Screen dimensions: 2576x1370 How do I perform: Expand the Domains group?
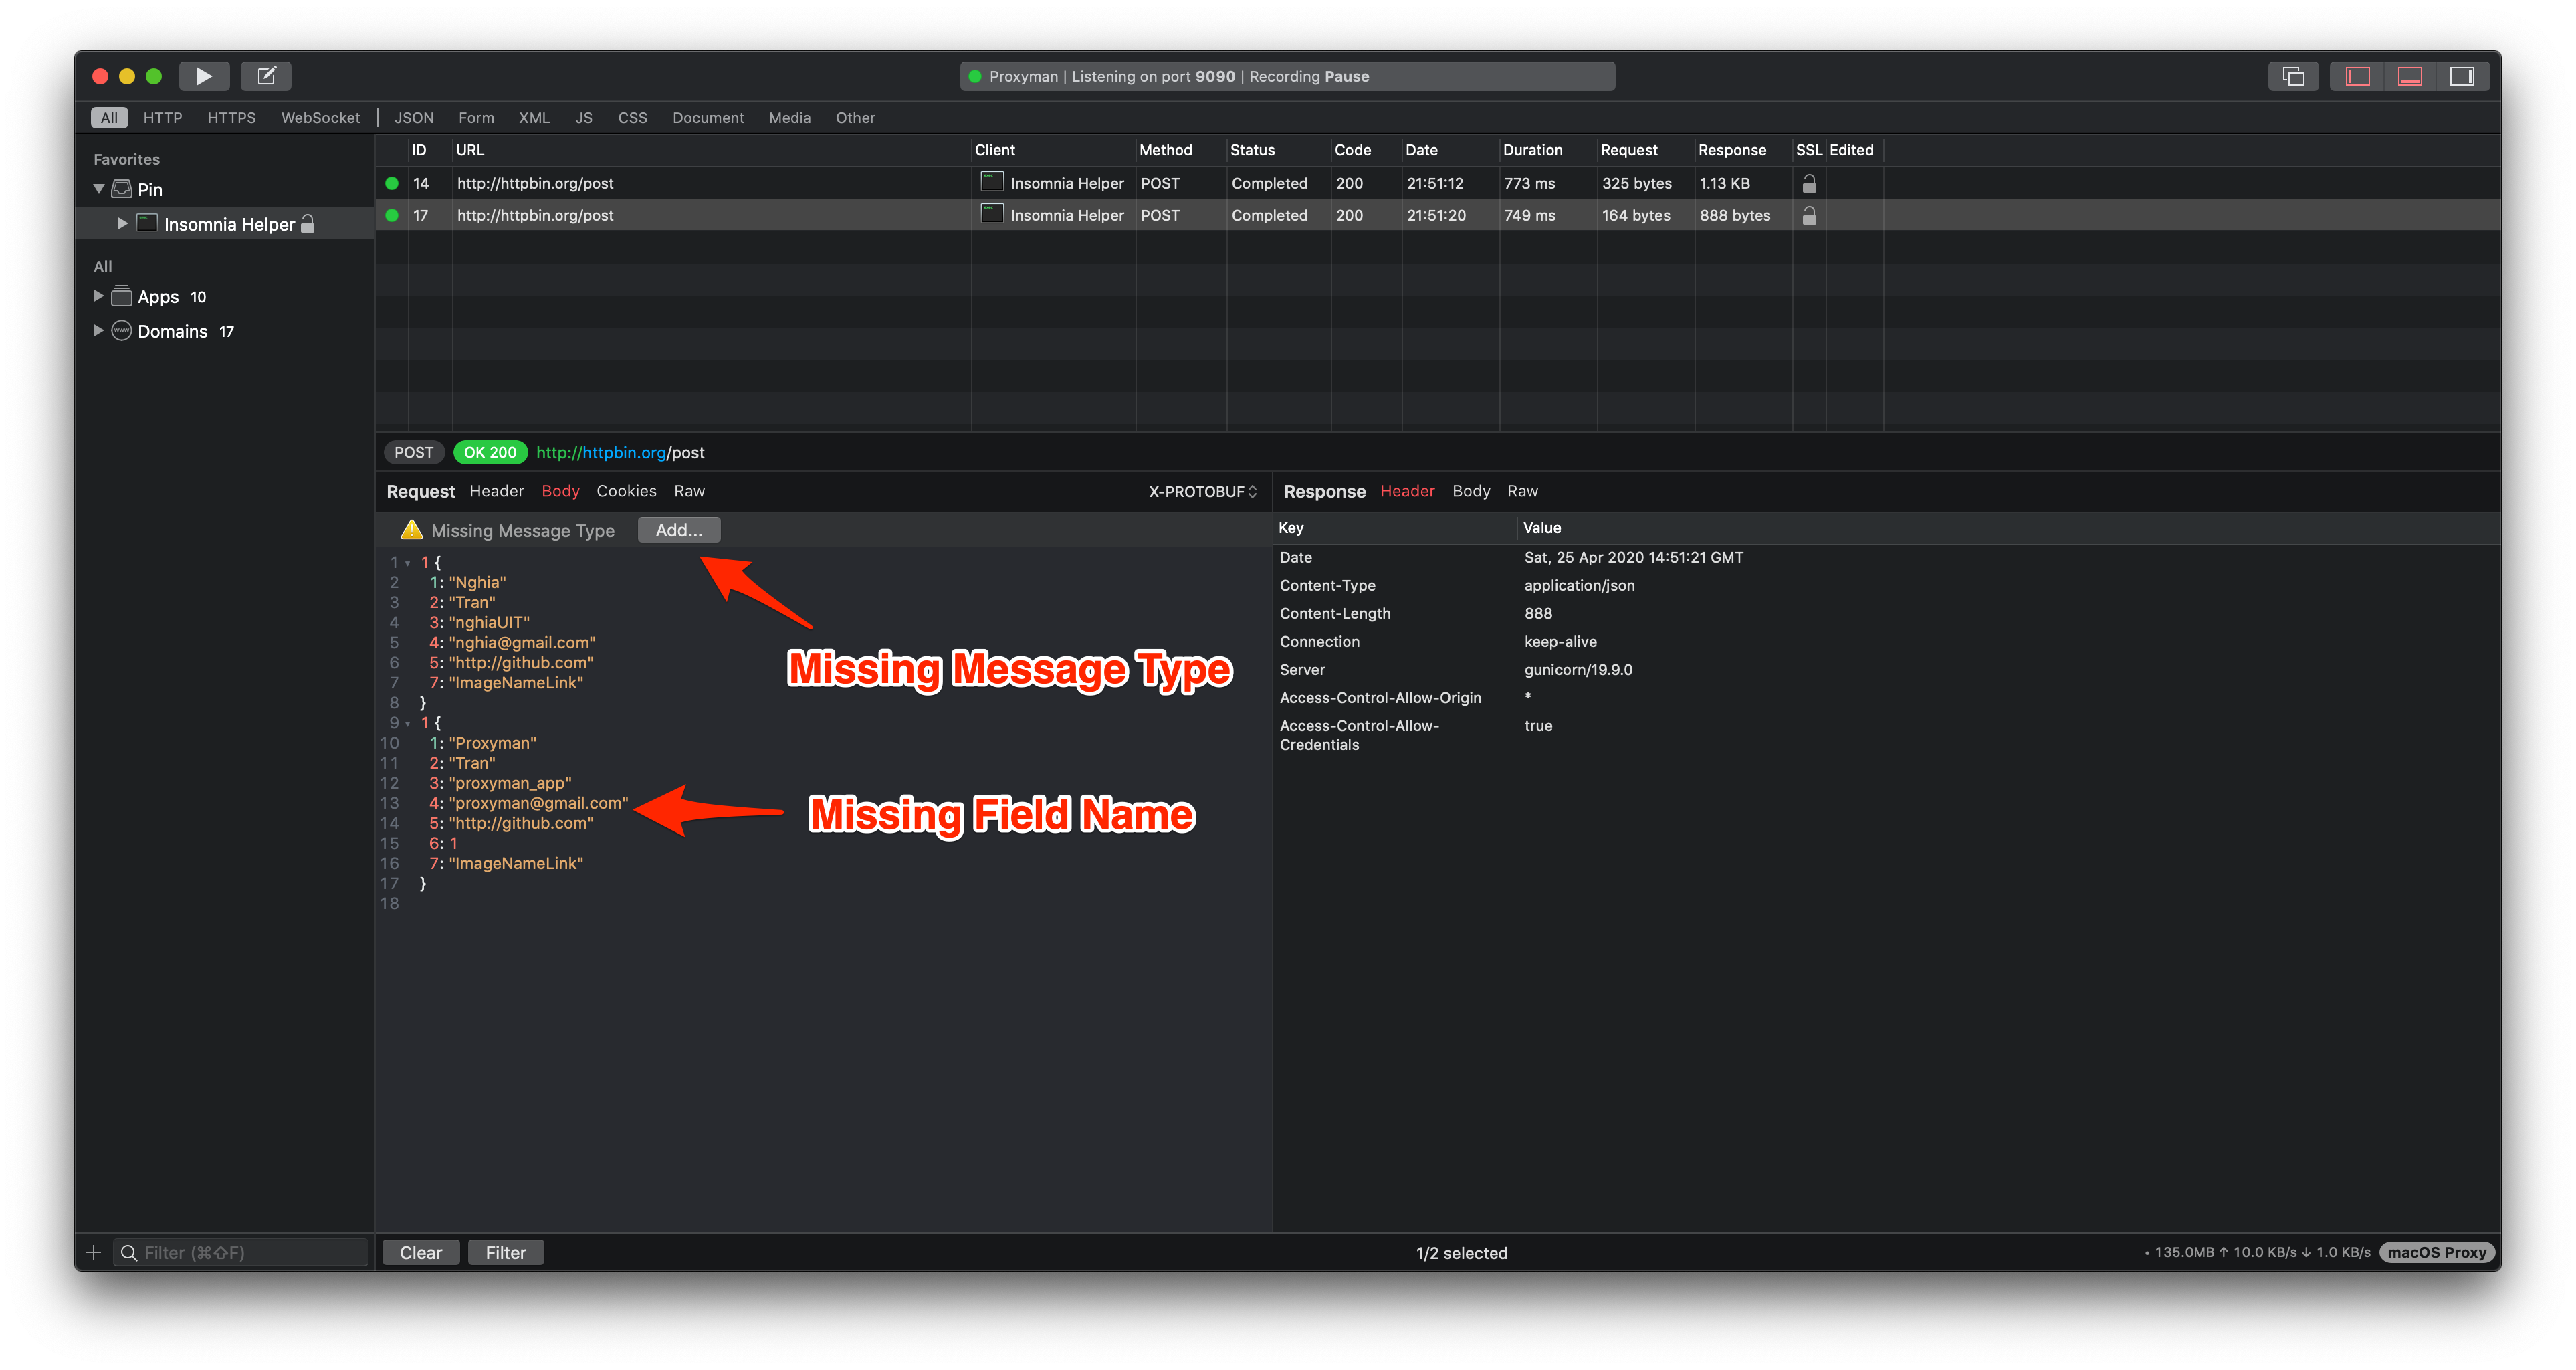(x=98, y=331)
